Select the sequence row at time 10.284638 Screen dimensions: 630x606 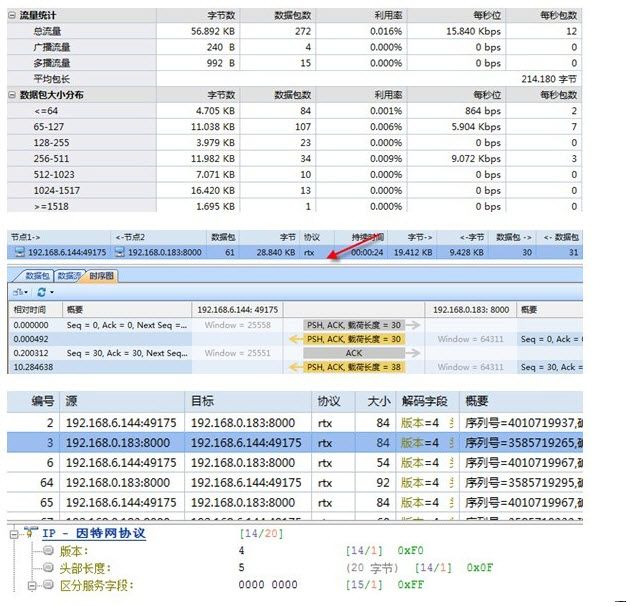[x=295, y=367]
